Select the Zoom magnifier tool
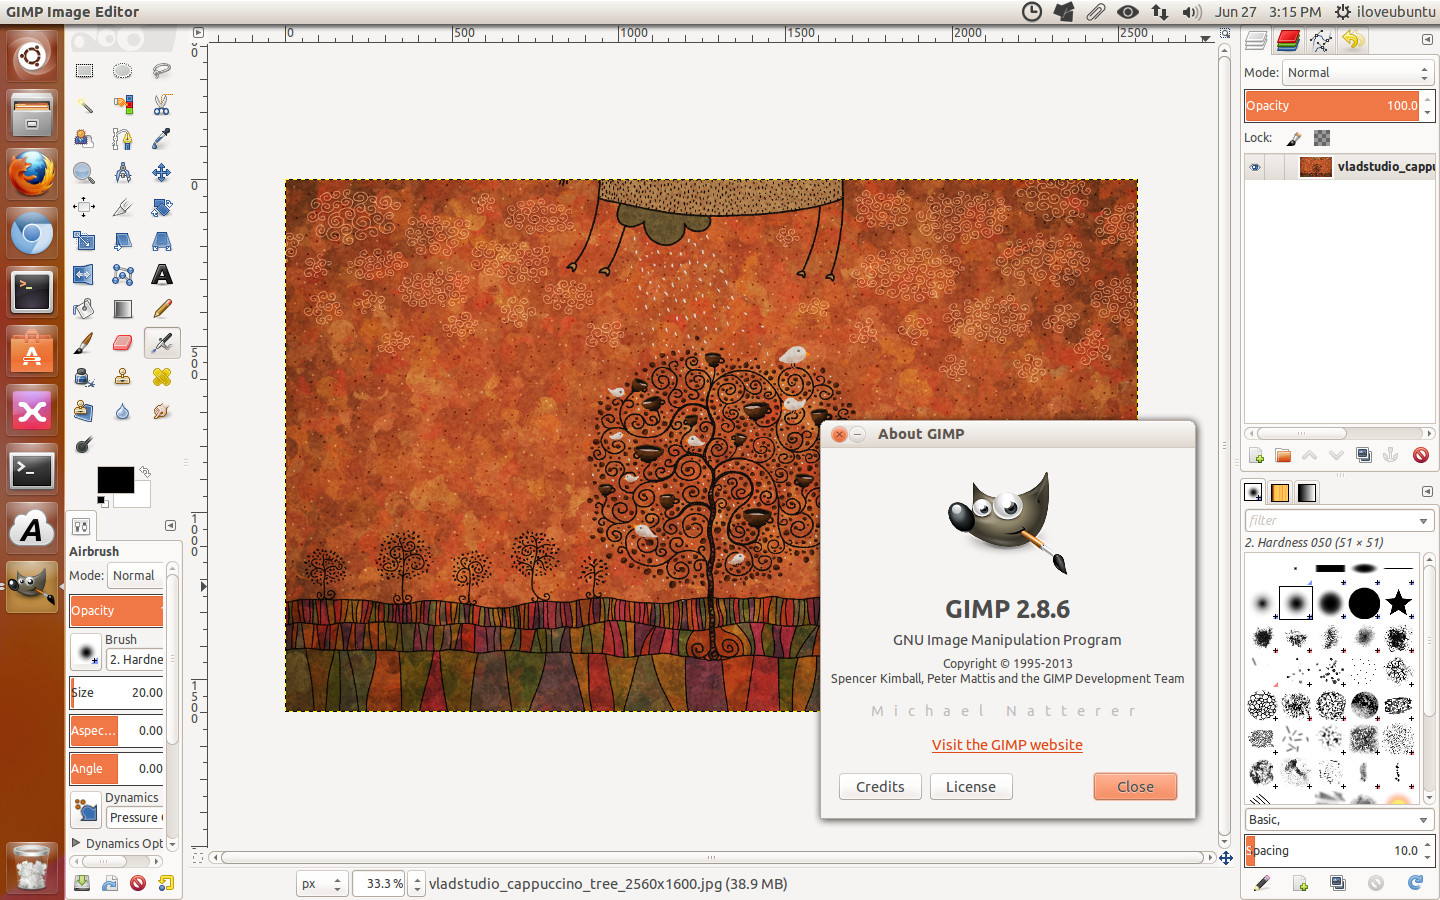Image resolution: width=1440 pixels, height=900 pixels. click(x=84, y=173)
